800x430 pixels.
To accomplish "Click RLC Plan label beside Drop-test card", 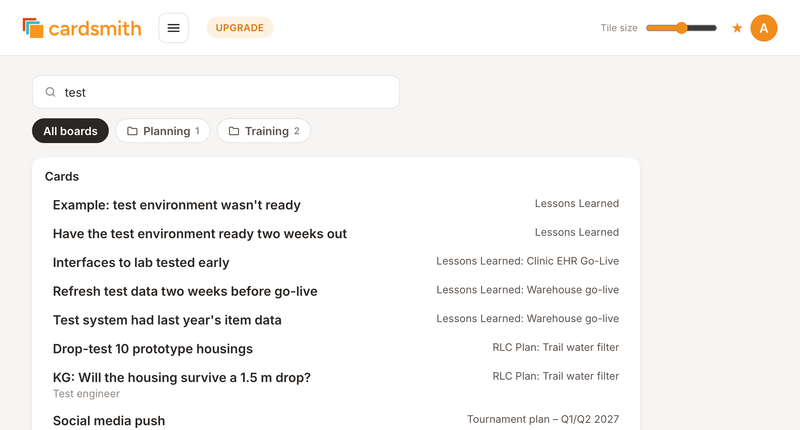I will [556, 347].
